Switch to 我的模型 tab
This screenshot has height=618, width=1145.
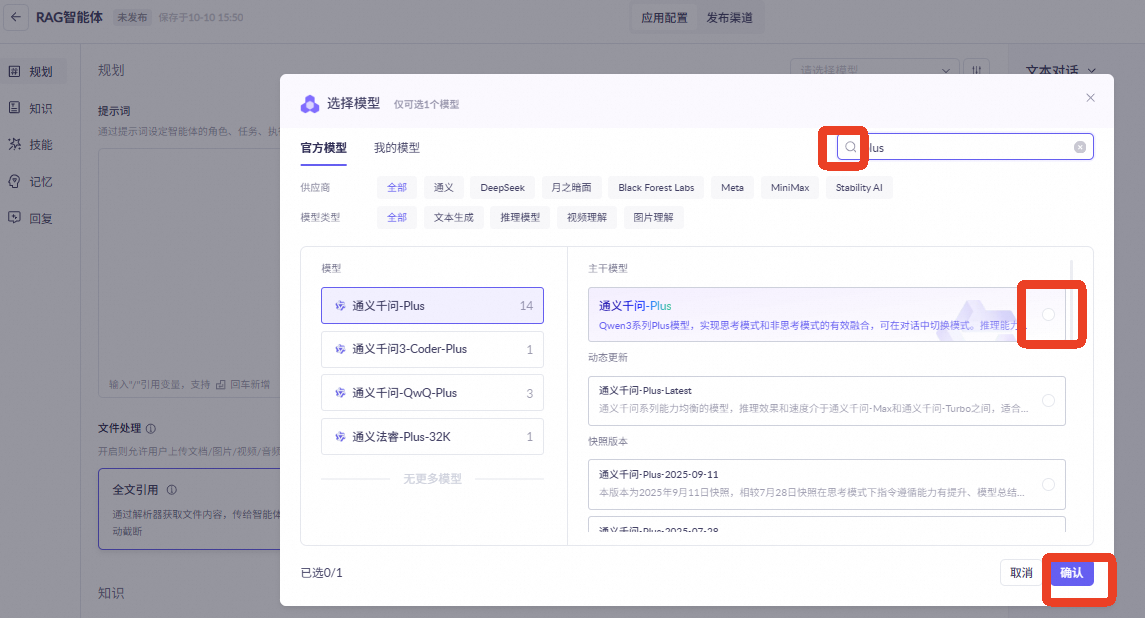pos(397,148)
